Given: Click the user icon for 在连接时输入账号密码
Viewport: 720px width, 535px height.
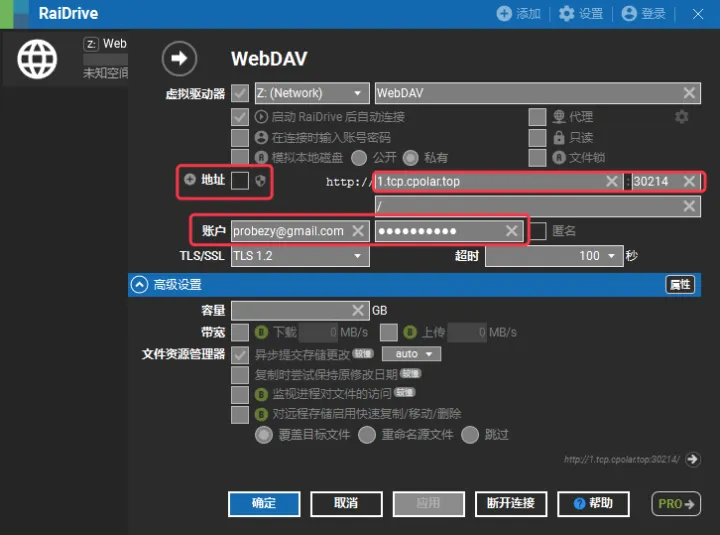Looking at the screenshot, I should (x=261, y=137).
